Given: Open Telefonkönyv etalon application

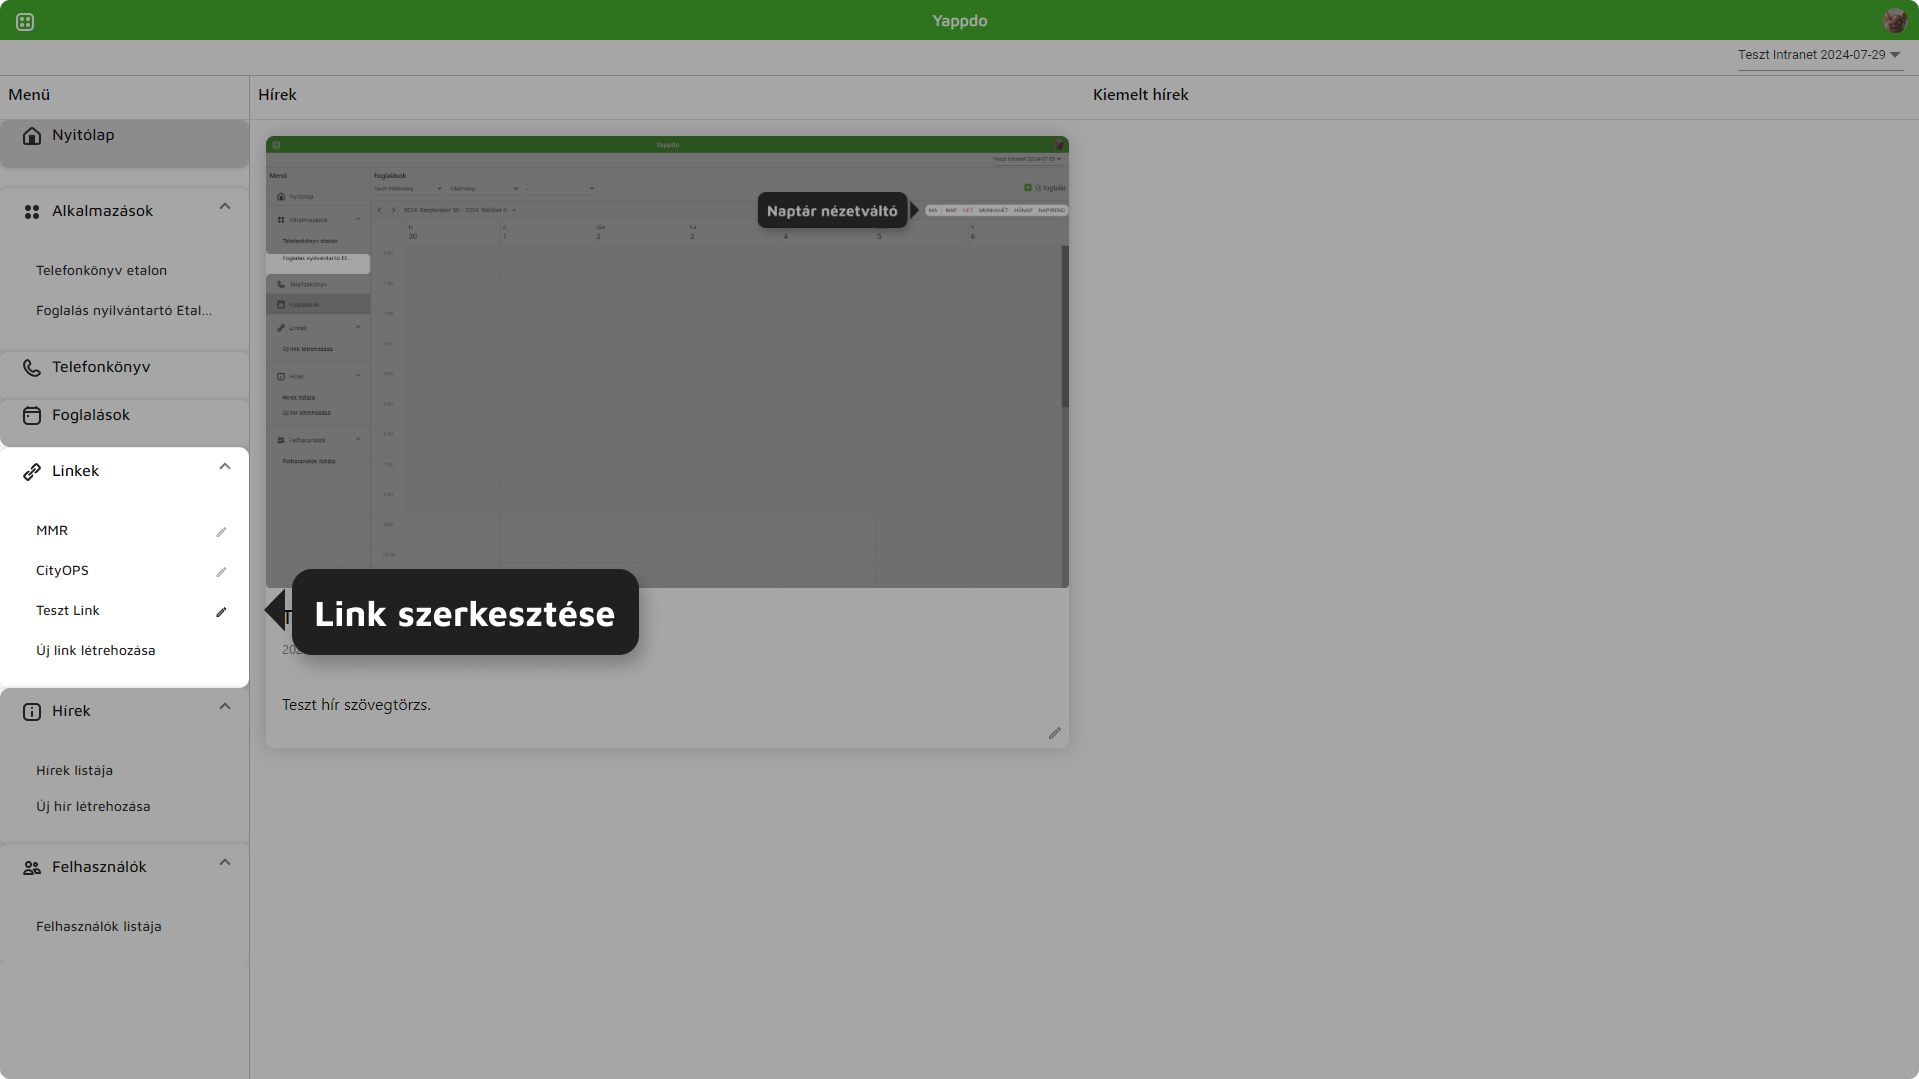Looking at the screenshot, I should point(101,271).
